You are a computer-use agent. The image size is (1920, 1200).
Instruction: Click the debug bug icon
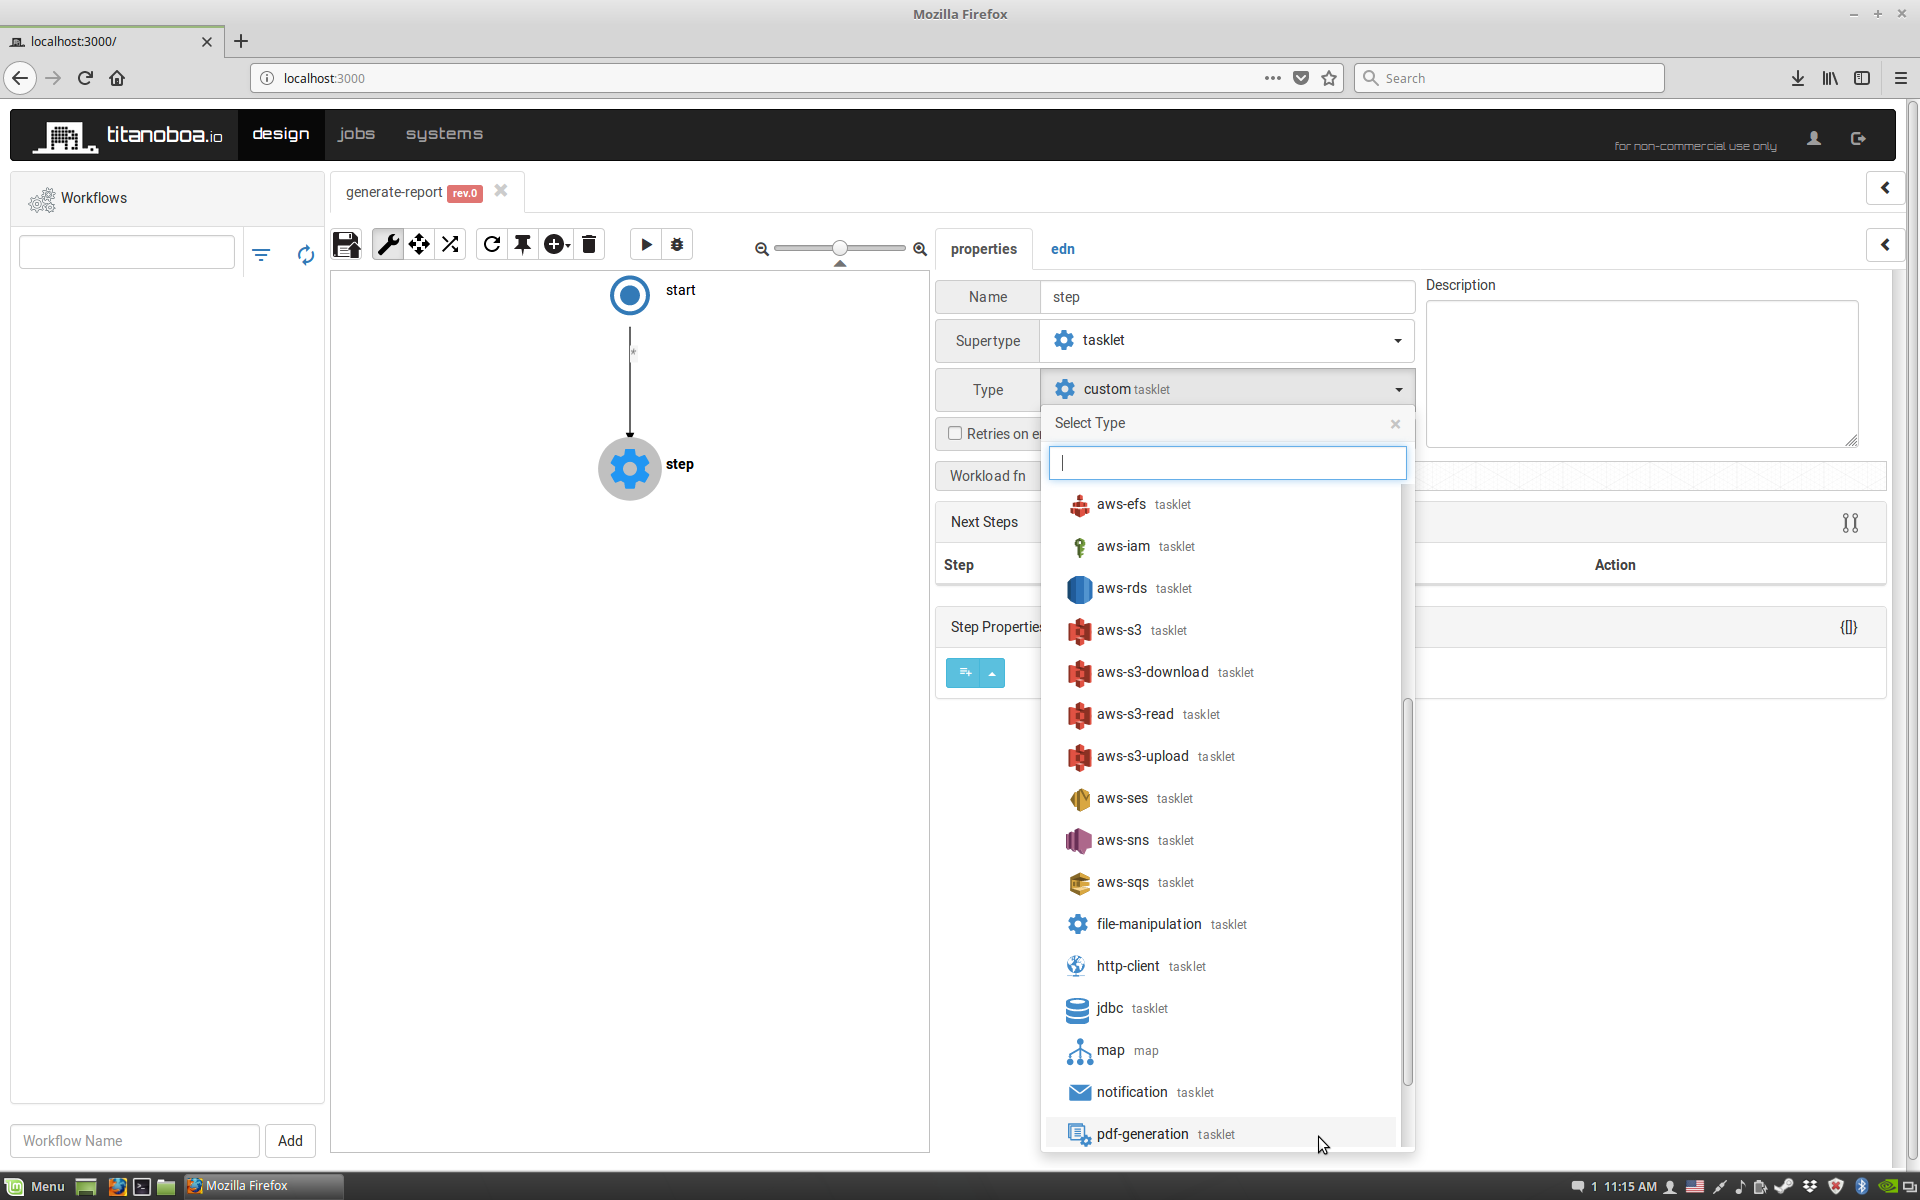(x=677, y=245)
